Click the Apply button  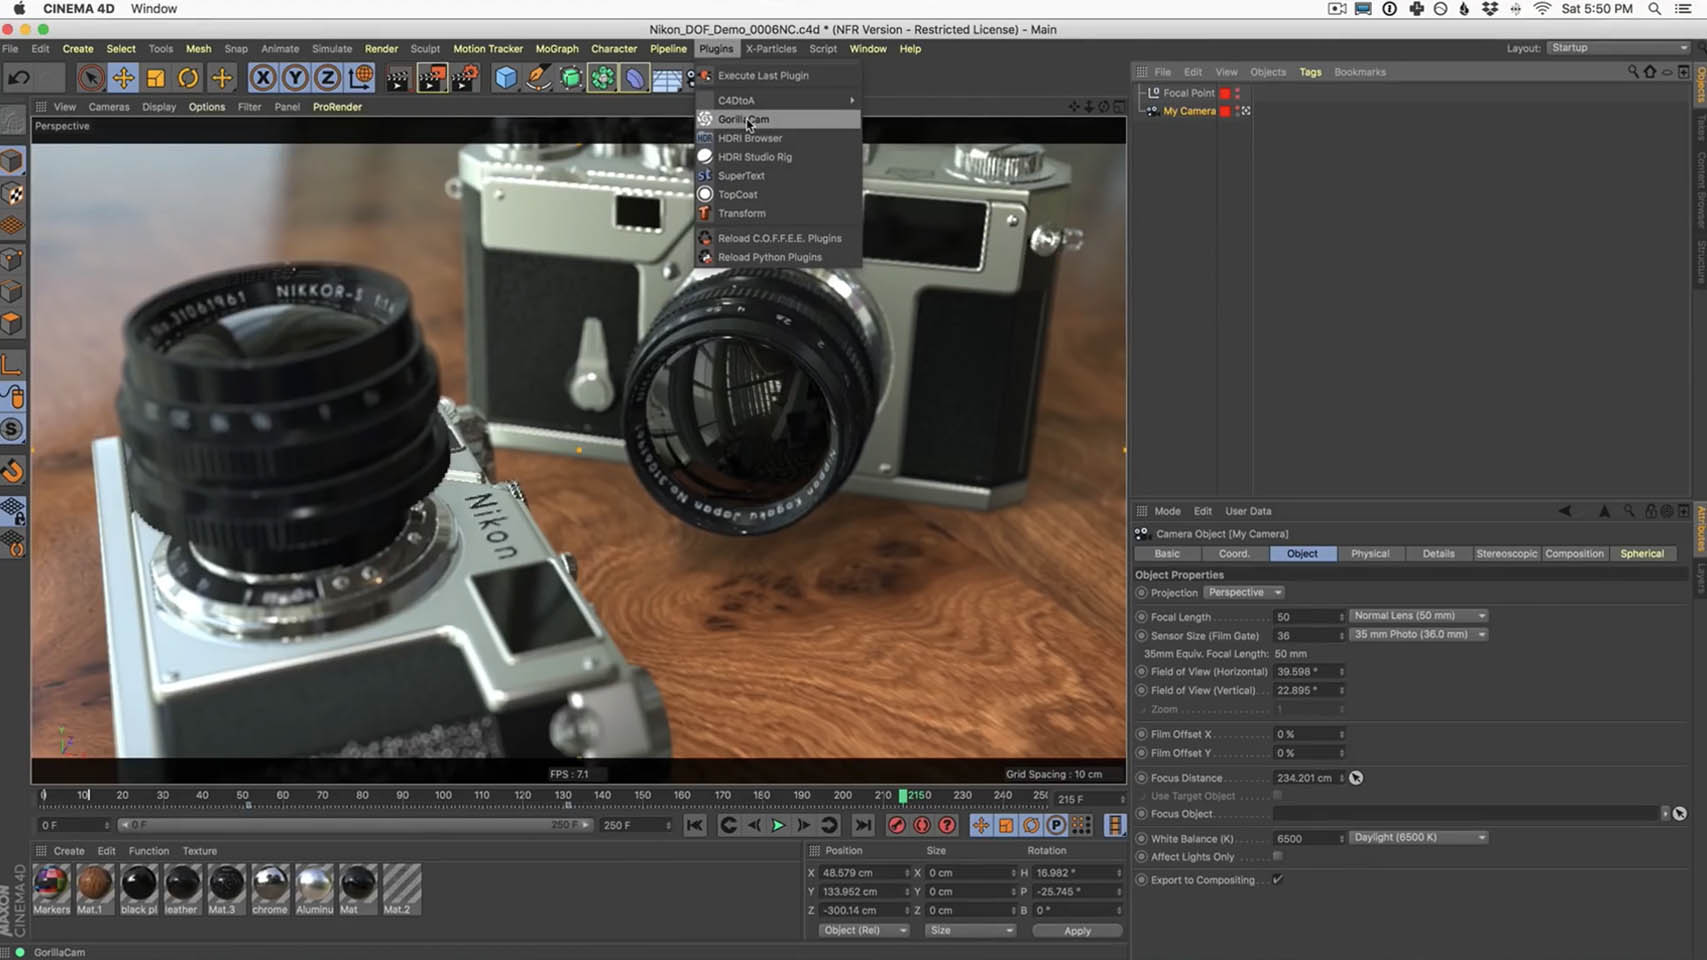pyautogui.click(x=1077, y=931)
